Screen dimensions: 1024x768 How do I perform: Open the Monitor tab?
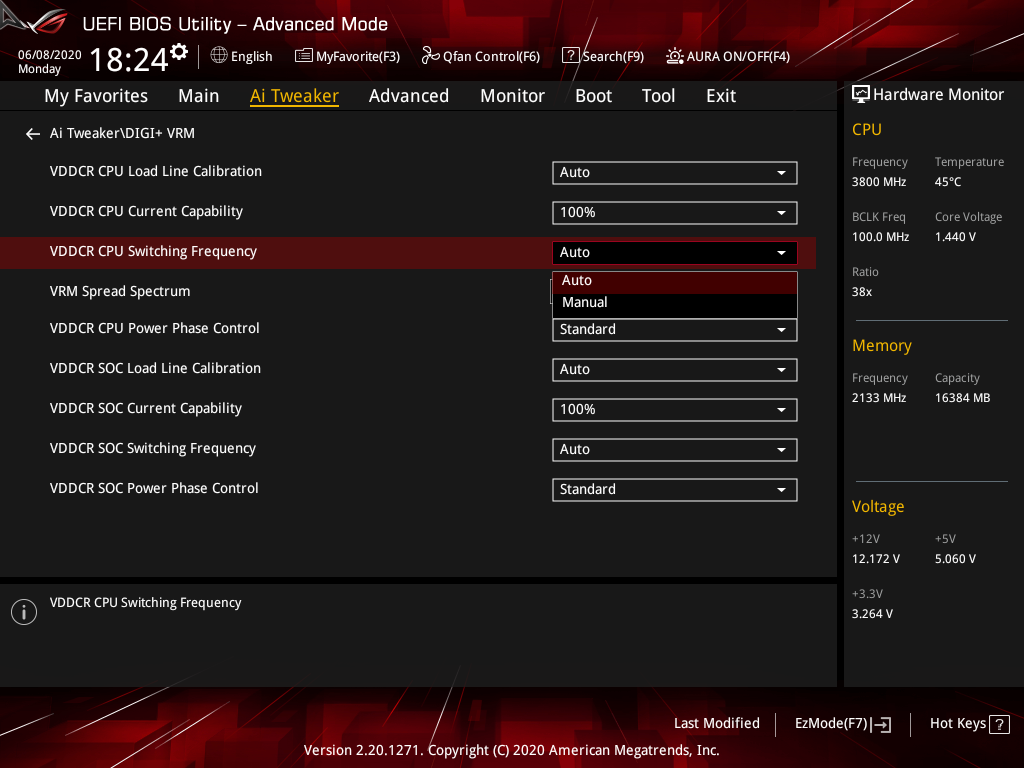coord(513,96)
